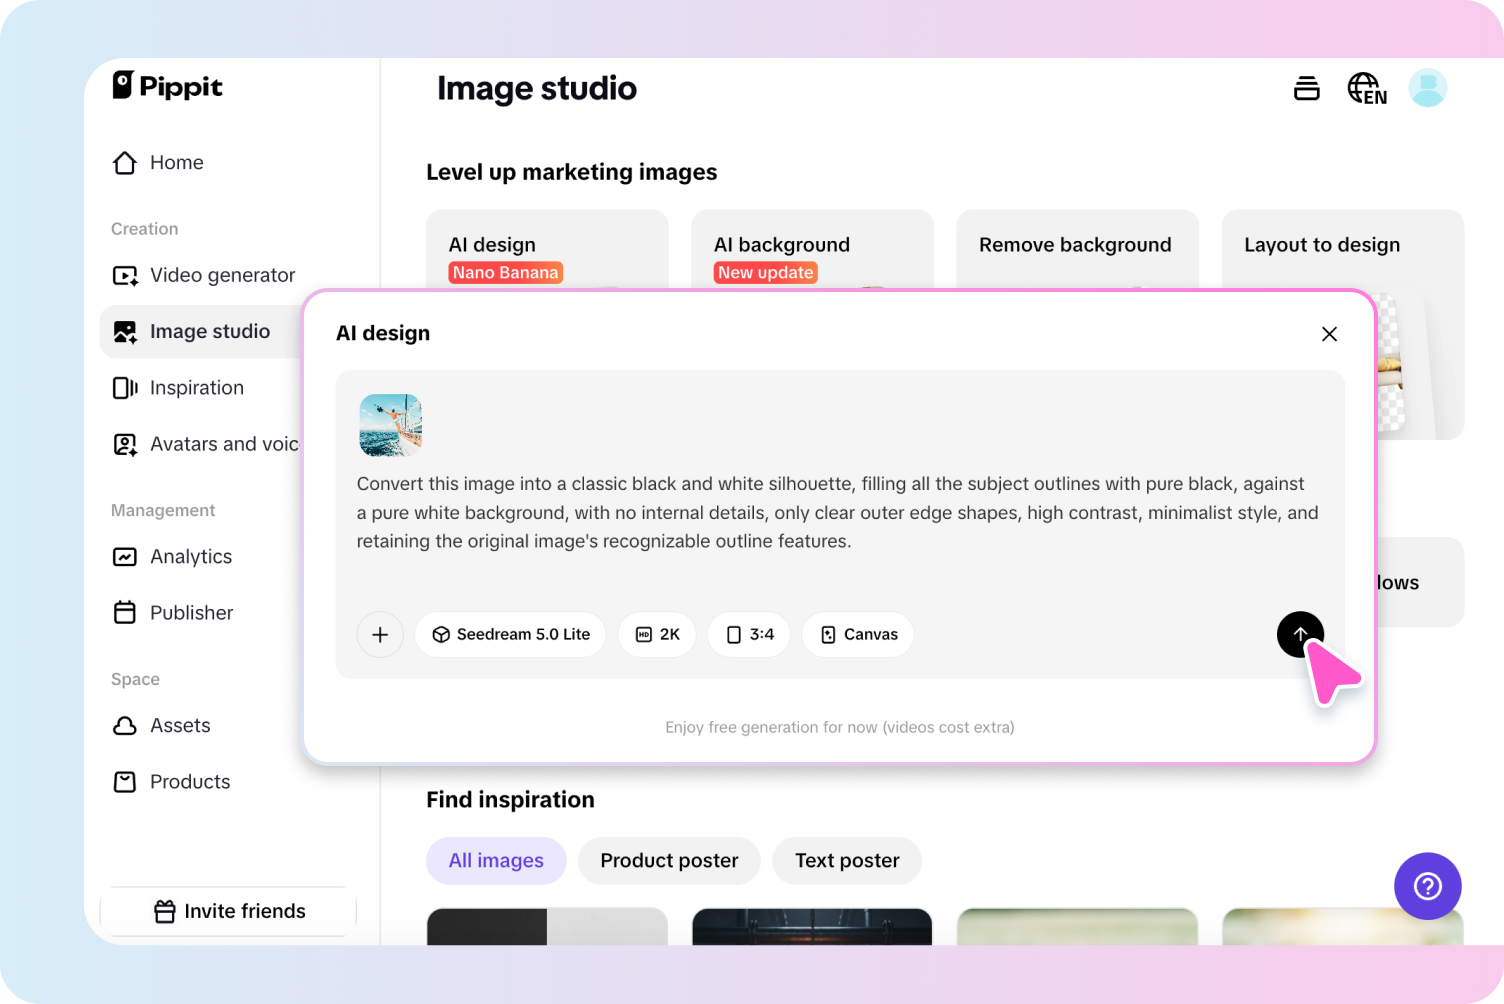The width and height of the screenshot is (1504, 1004).
Task: Open the AI design card
Action: click(547, 249)
